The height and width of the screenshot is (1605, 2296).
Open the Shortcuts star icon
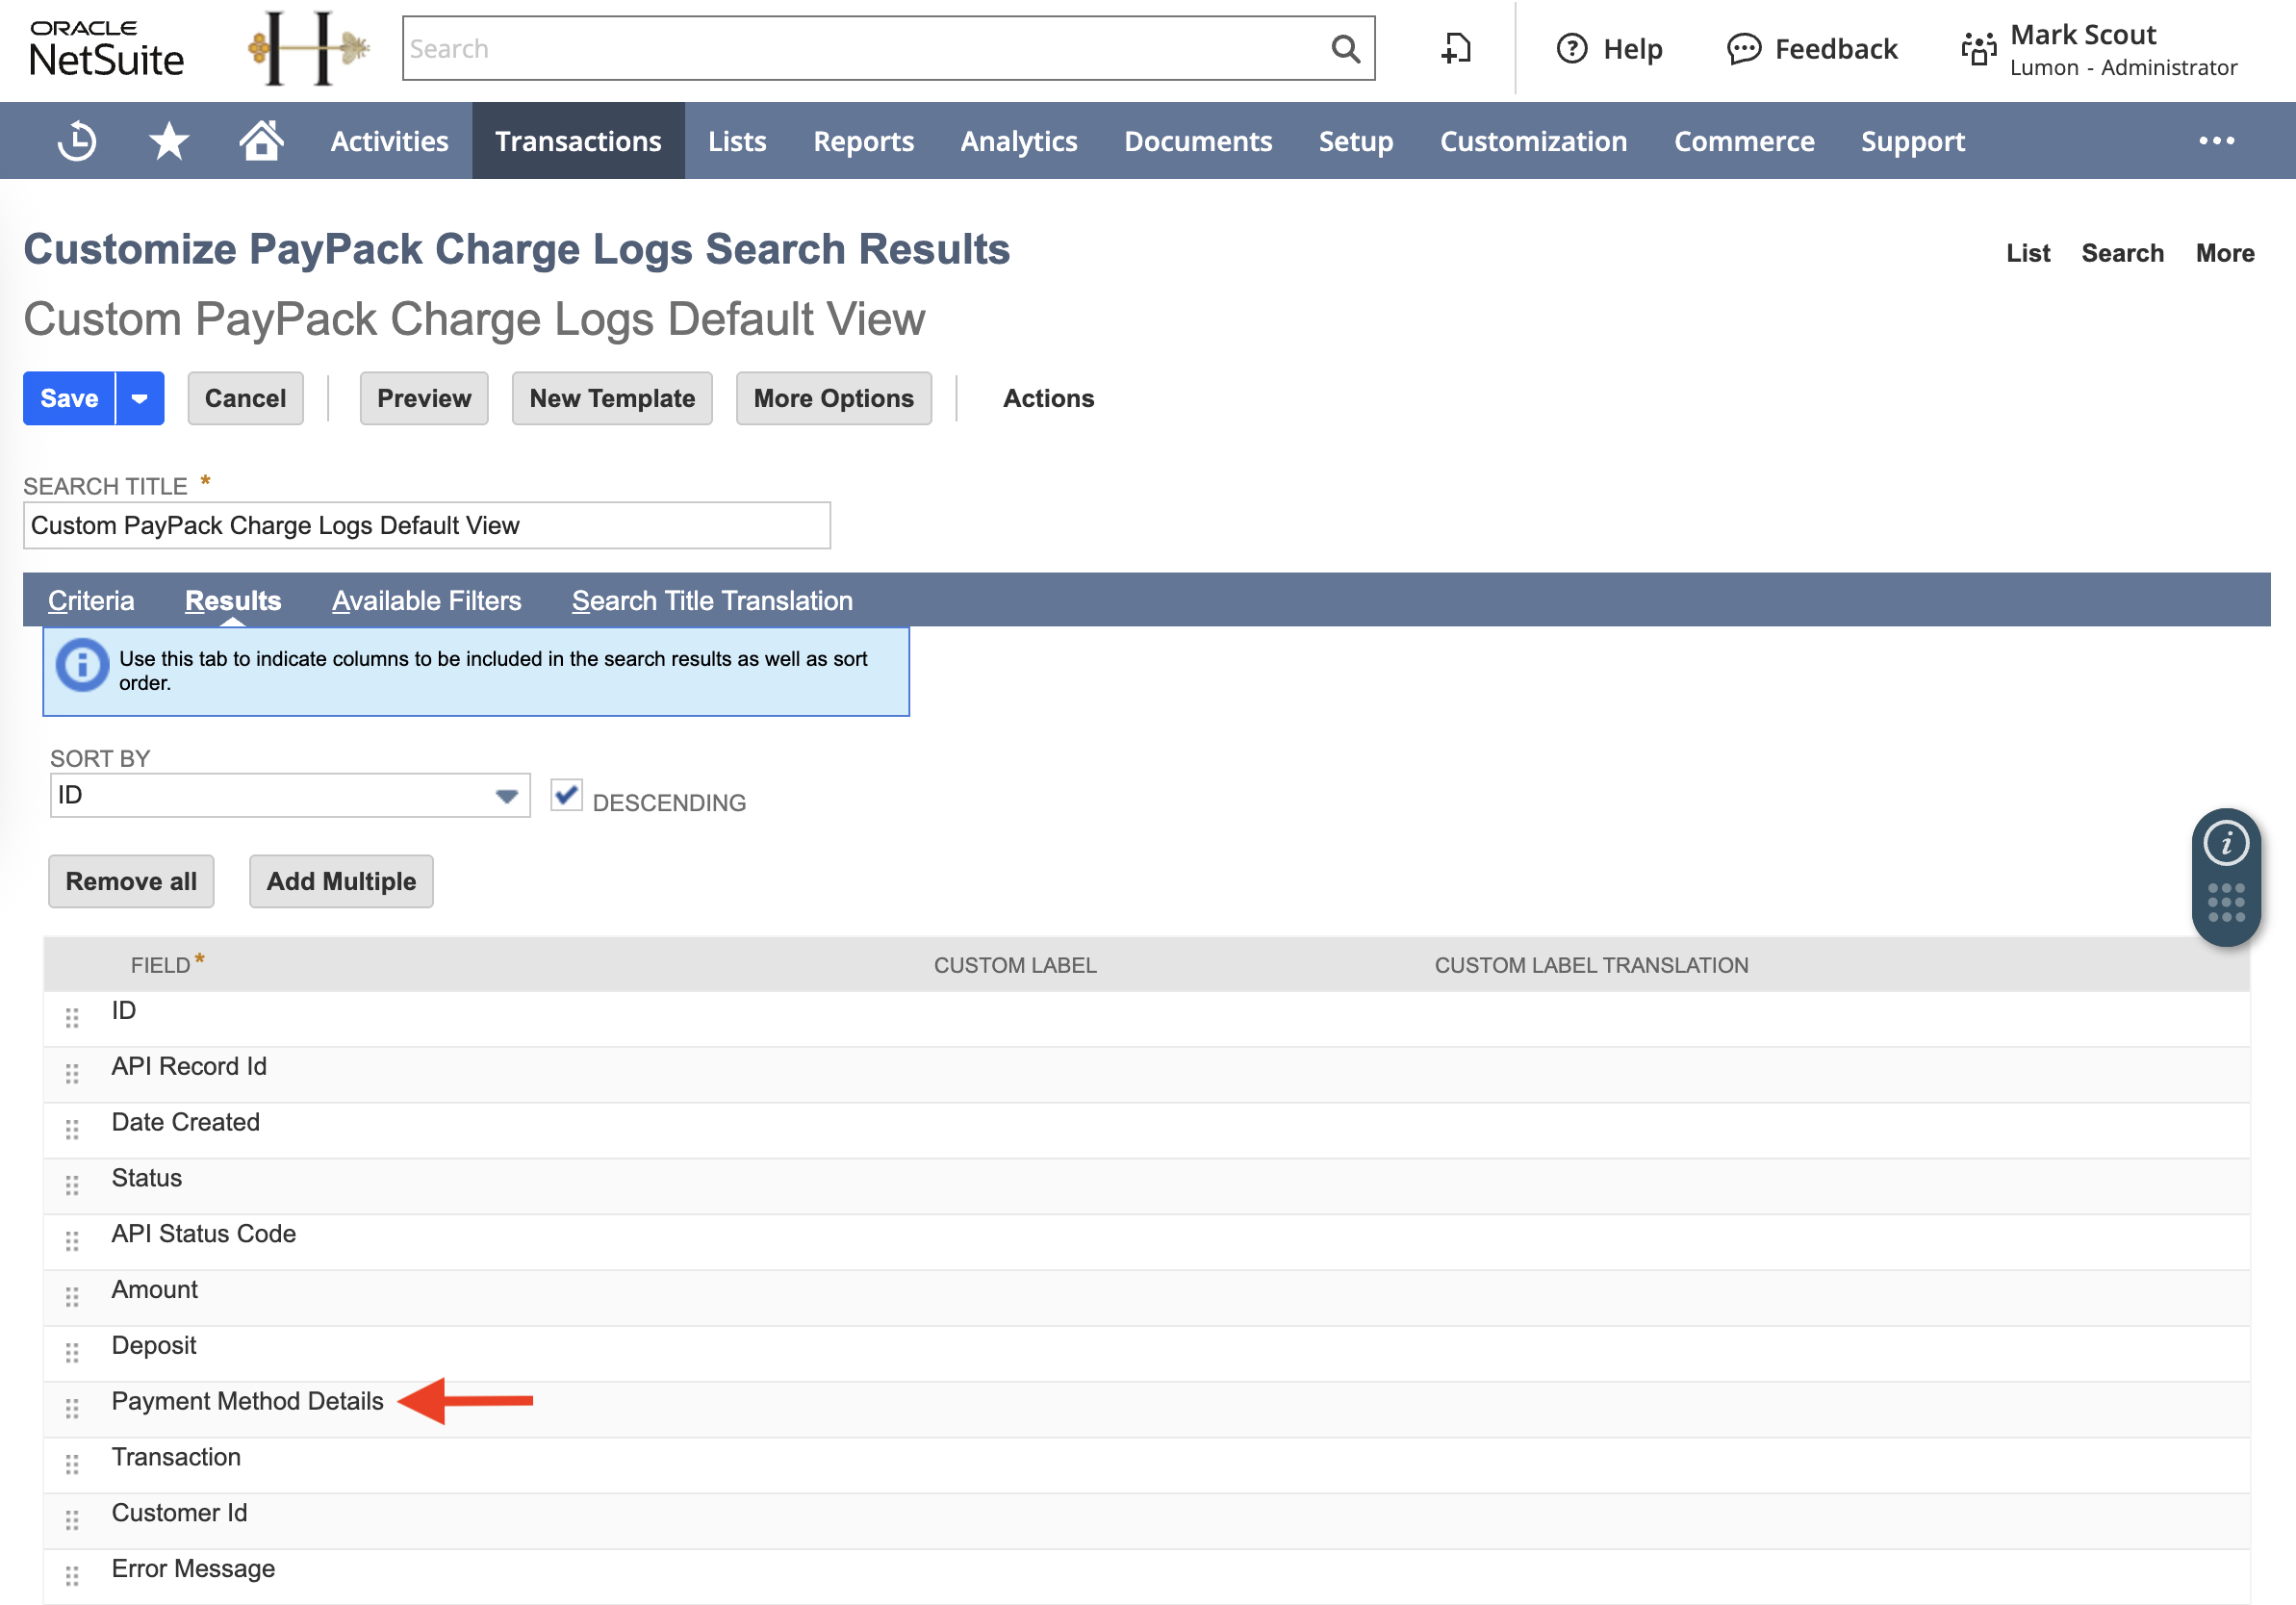pyautogui.click(x=168, y=141)
